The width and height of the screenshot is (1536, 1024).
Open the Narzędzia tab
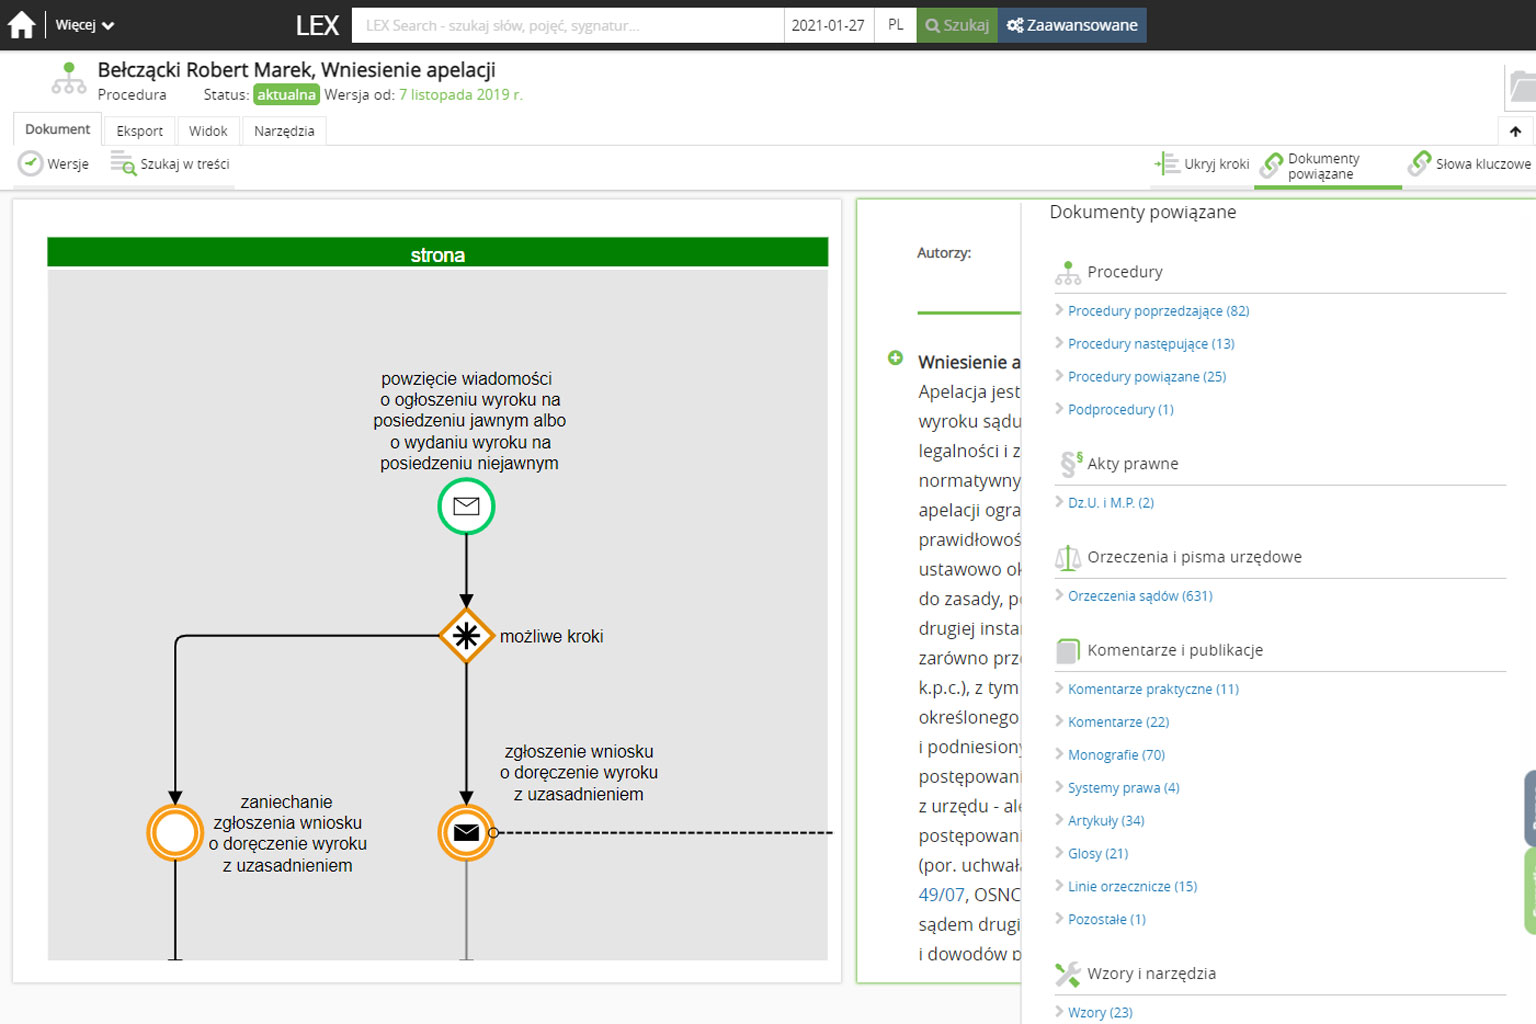pos(284,131)
